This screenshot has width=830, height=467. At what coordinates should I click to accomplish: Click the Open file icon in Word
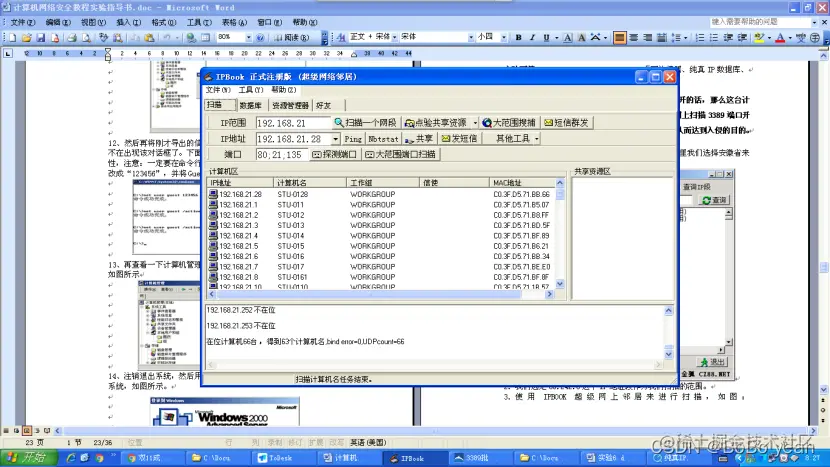pos(26,38)
